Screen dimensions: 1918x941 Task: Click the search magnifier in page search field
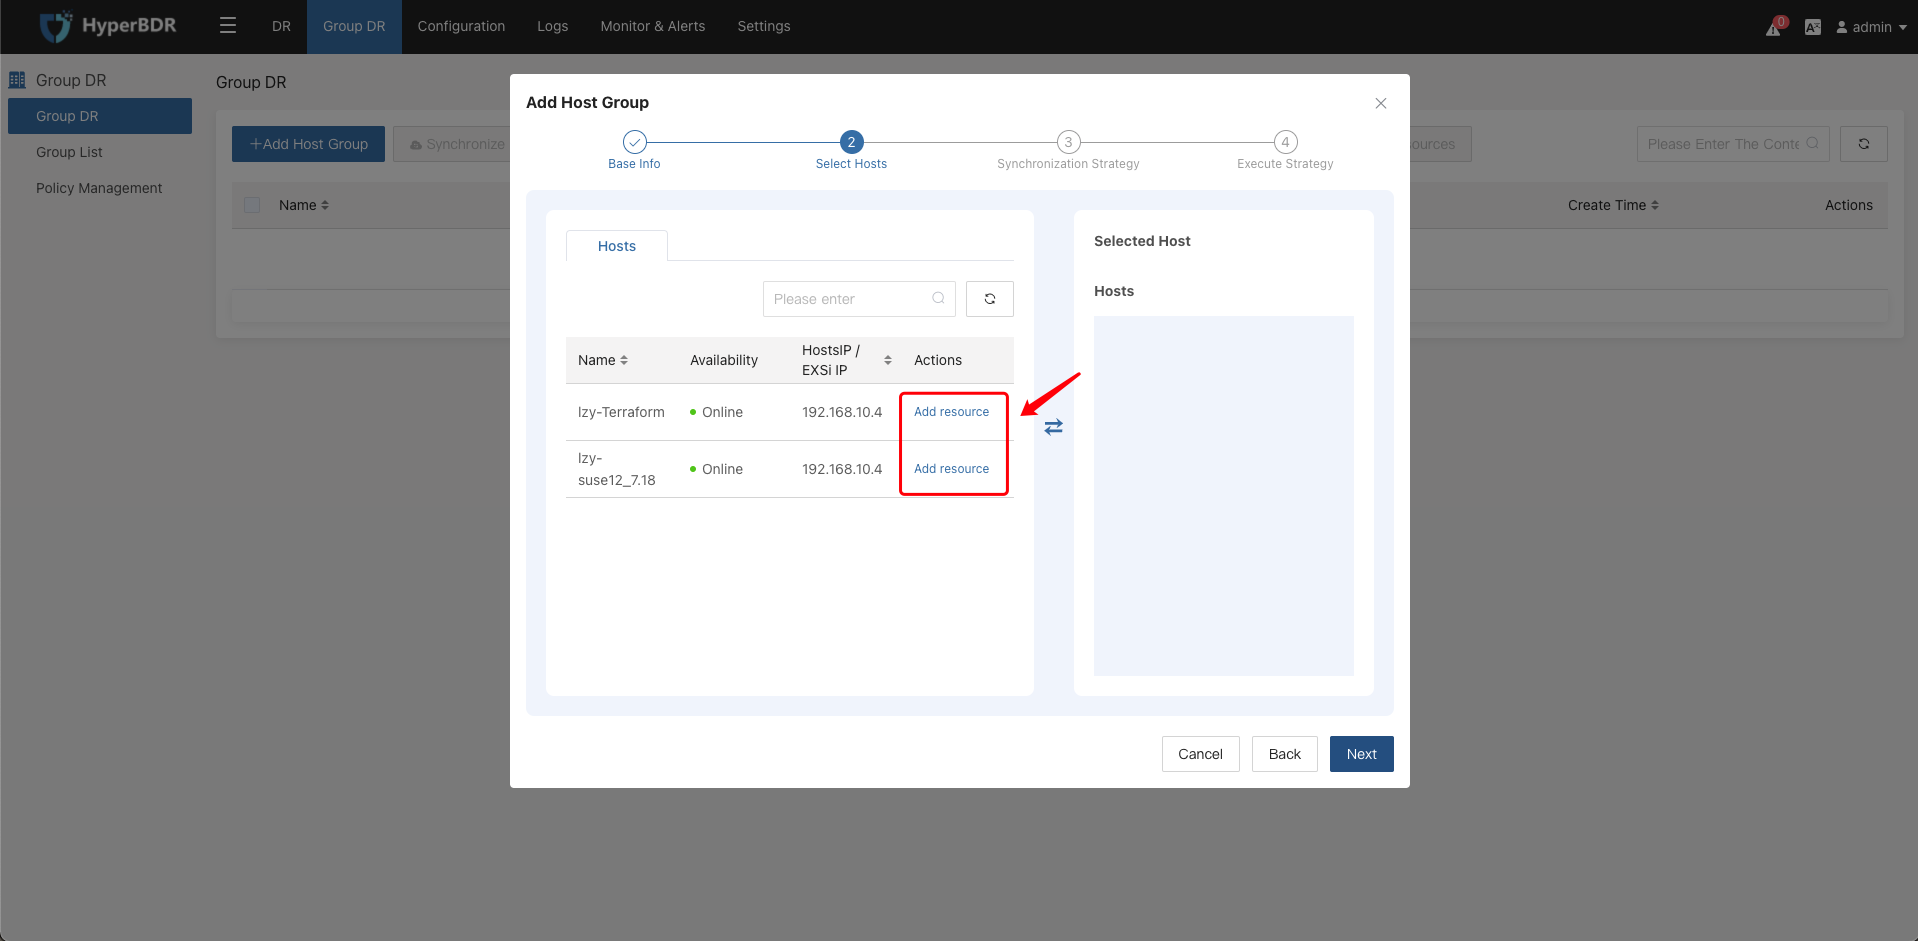coord(1812,143)
